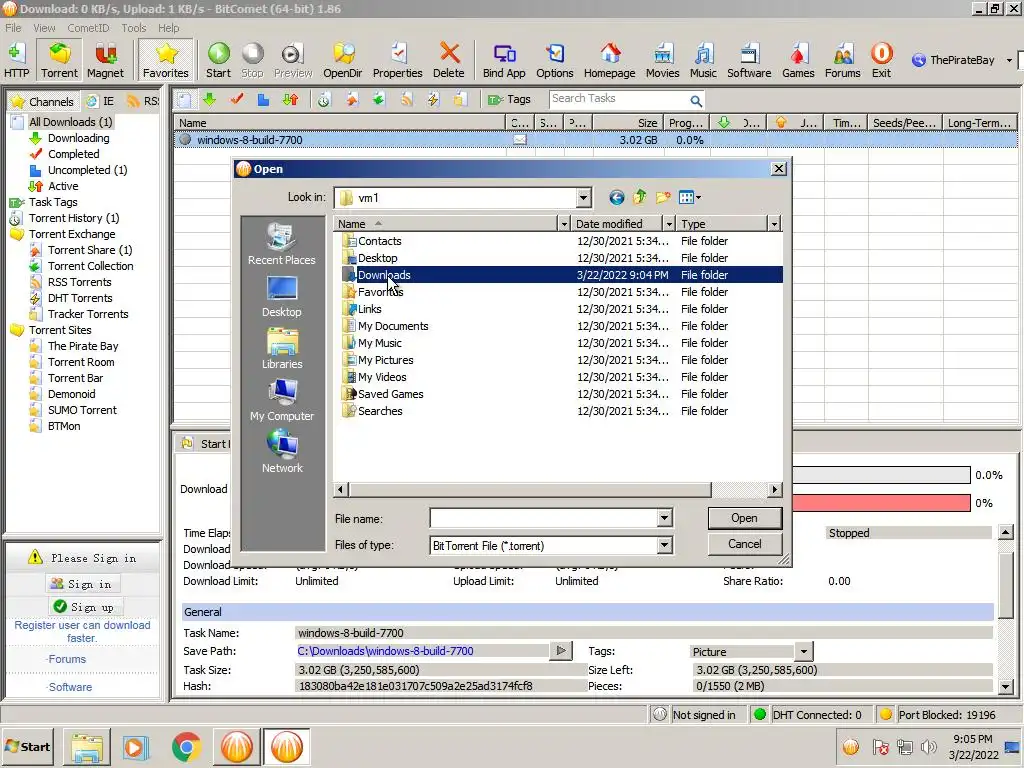Toggle the Favorites panel button
Screen dimensions: 1024x768
tap(166, 60)
